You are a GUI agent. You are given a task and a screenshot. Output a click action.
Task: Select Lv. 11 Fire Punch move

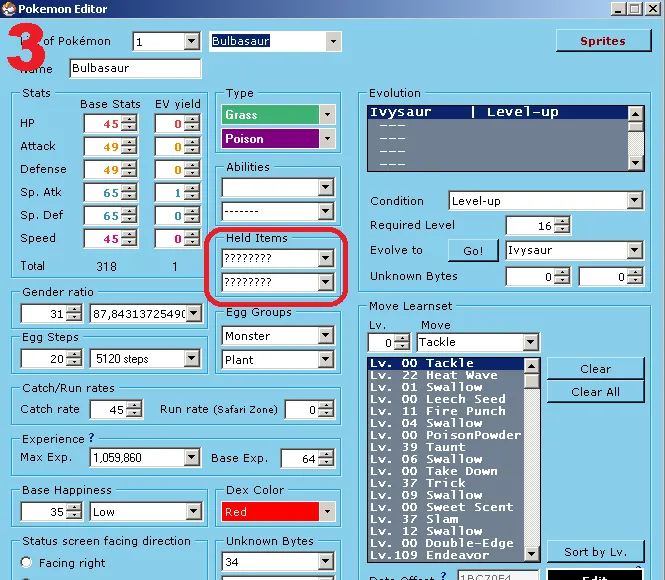click(x=446, y=411)
